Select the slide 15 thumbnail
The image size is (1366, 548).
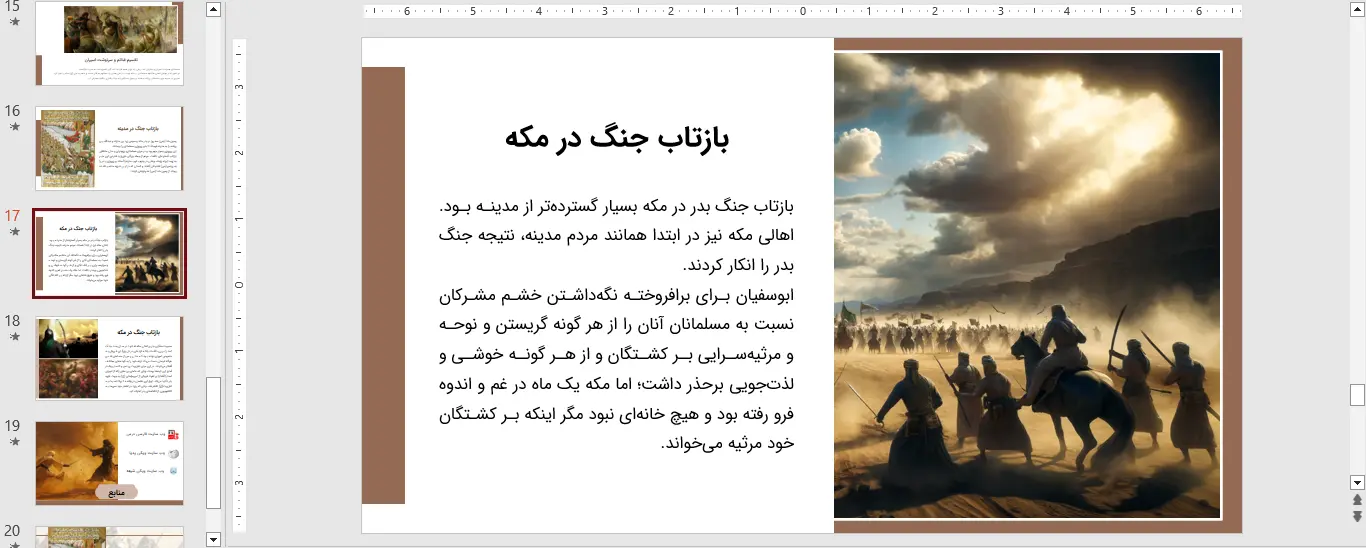pyautogui.click(x=110, y=44)
